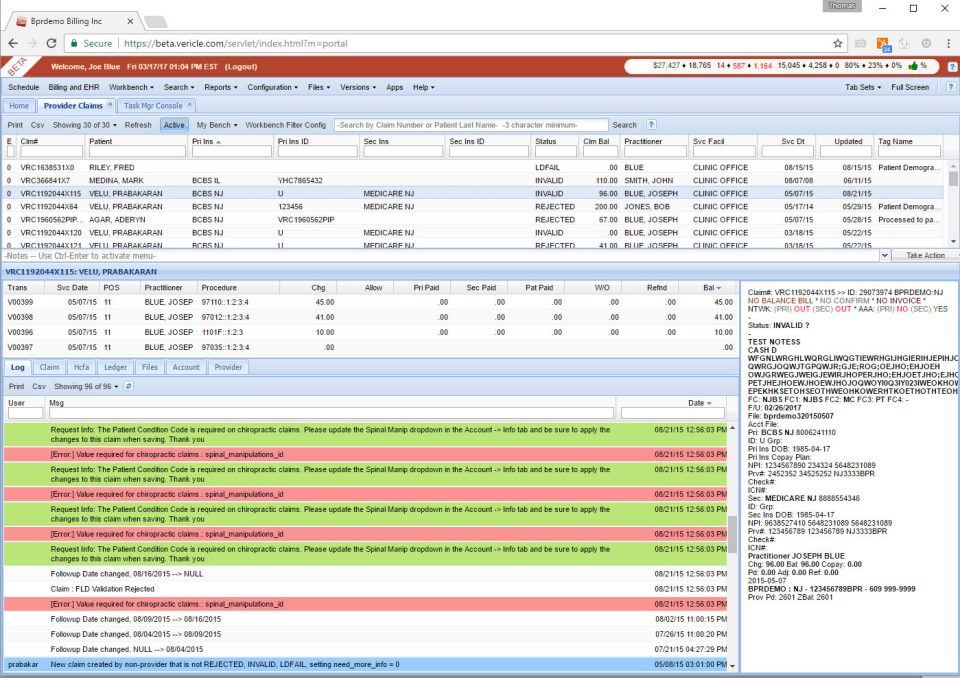Toggle the Csv export option in claims toolbar
The height and width of the screenshot is (678, 960).
tap(39, 125)
